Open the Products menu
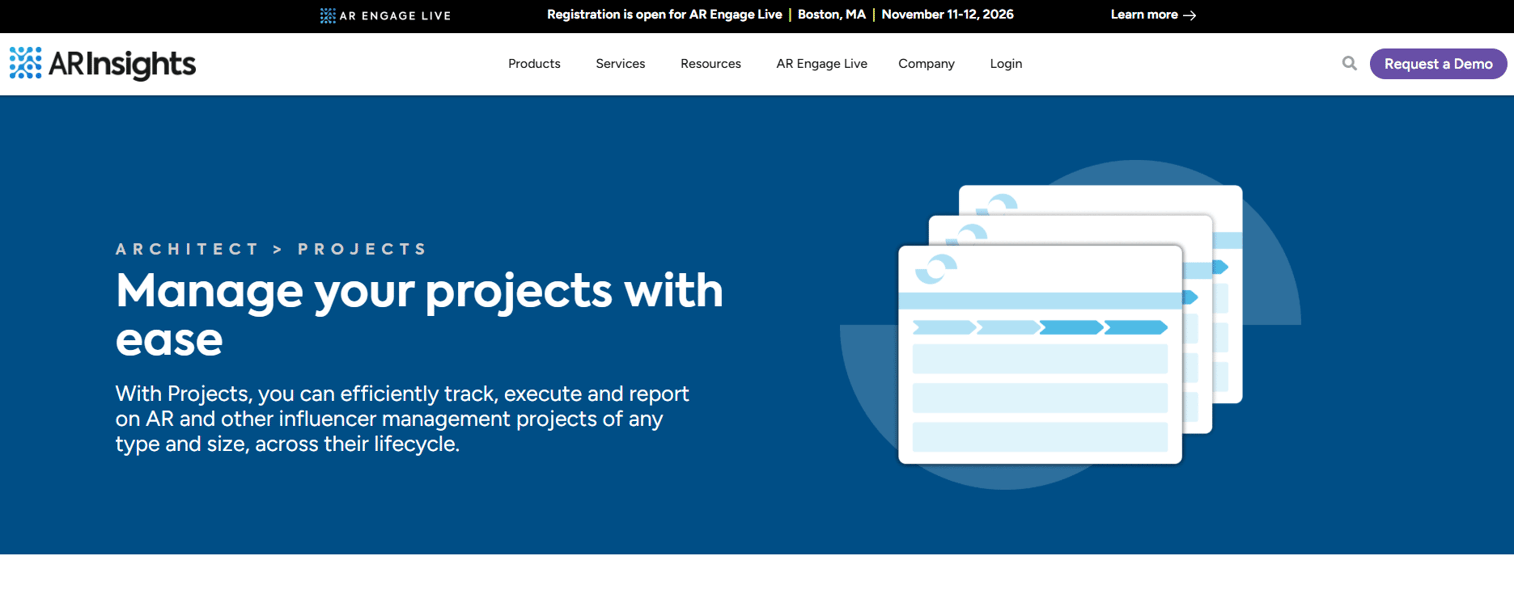The width and height of the screenshot is (1514, 615). click(x=534, y=63)
